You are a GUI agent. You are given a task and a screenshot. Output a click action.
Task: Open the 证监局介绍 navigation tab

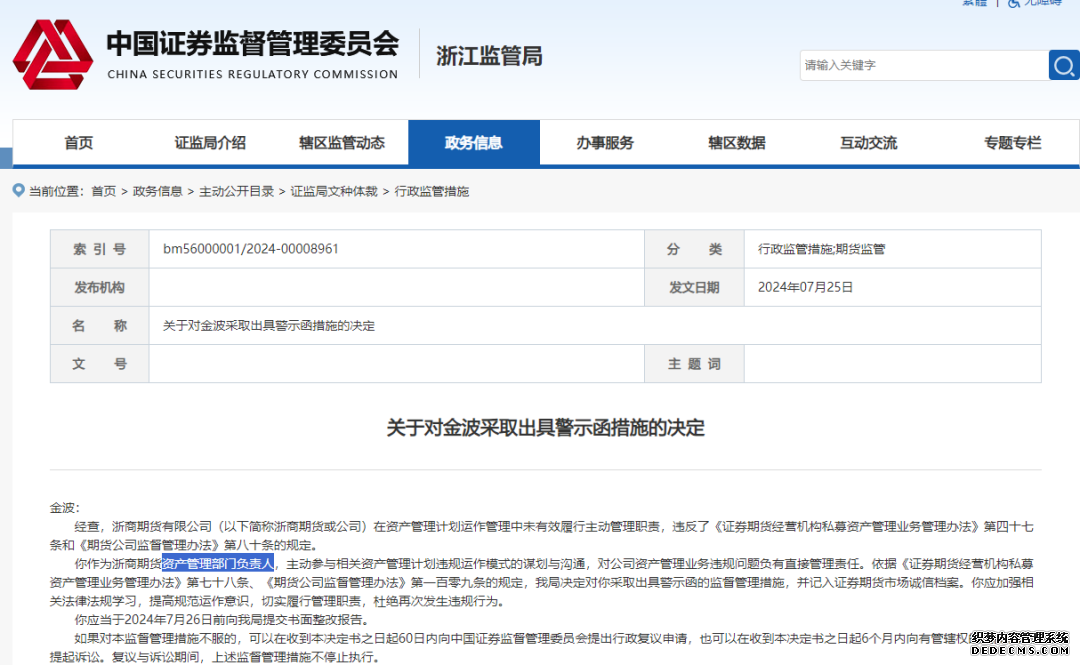(x=210, y=143)
